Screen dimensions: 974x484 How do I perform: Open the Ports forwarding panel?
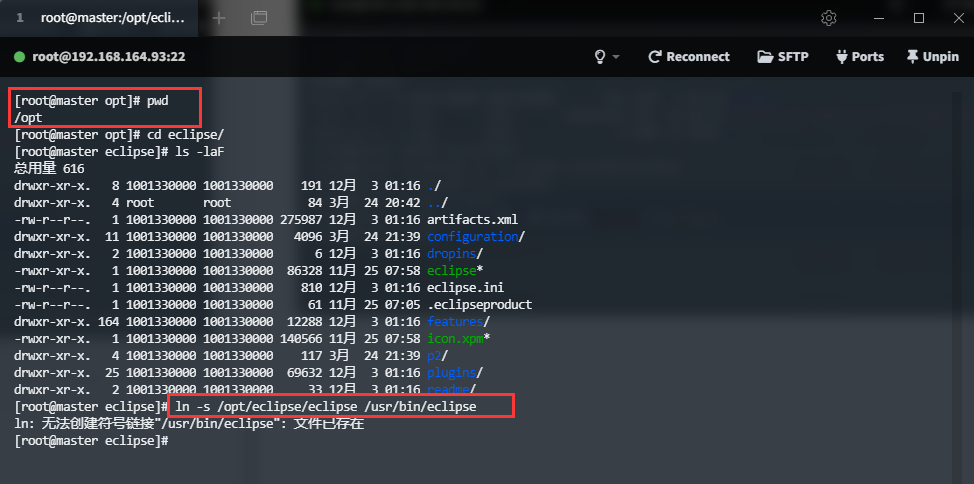click(860, 57)
